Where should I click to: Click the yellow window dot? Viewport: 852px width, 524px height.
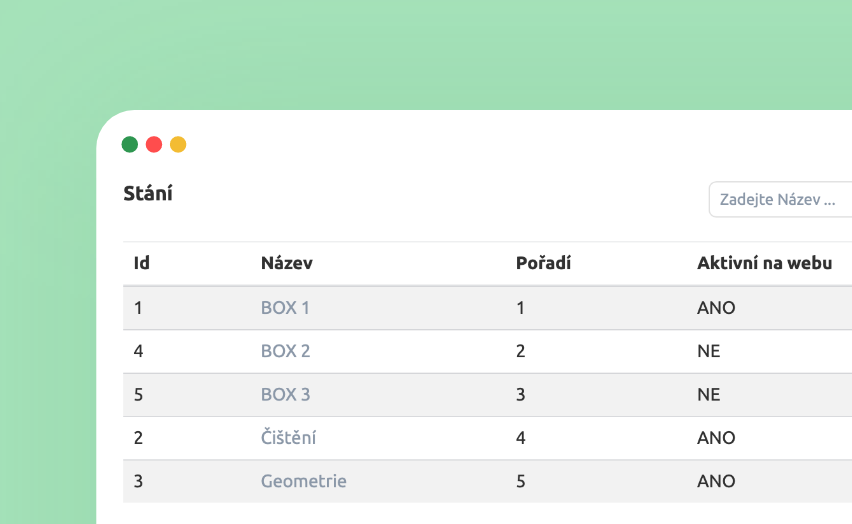(178, 144)
